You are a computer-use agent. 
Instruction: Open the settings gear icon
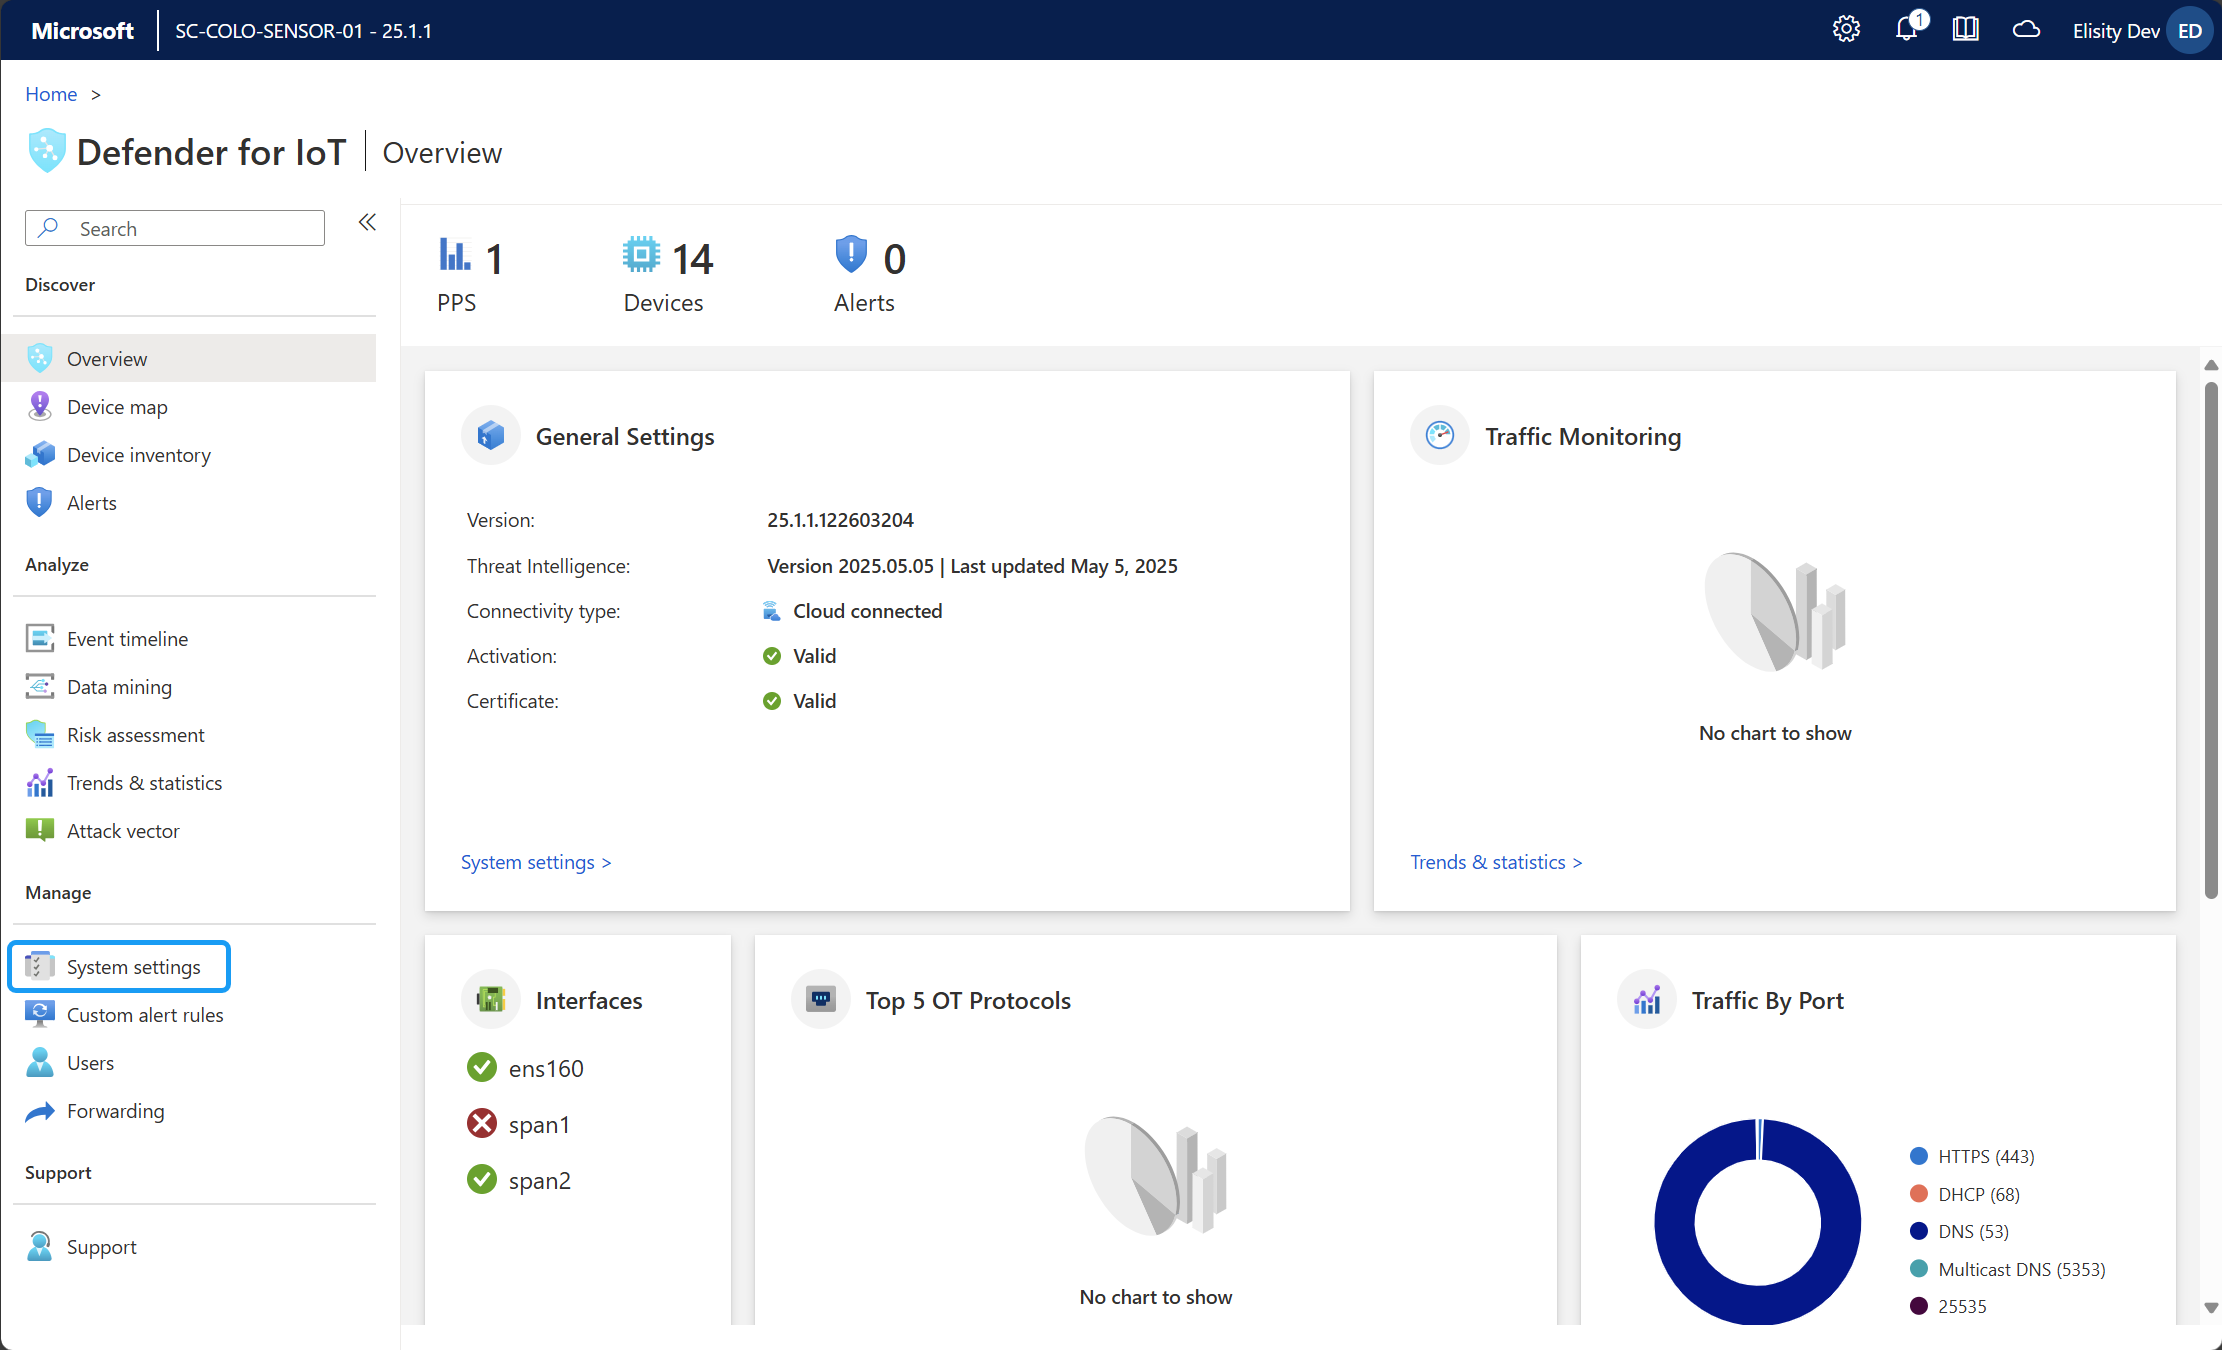coord(1846,30)
